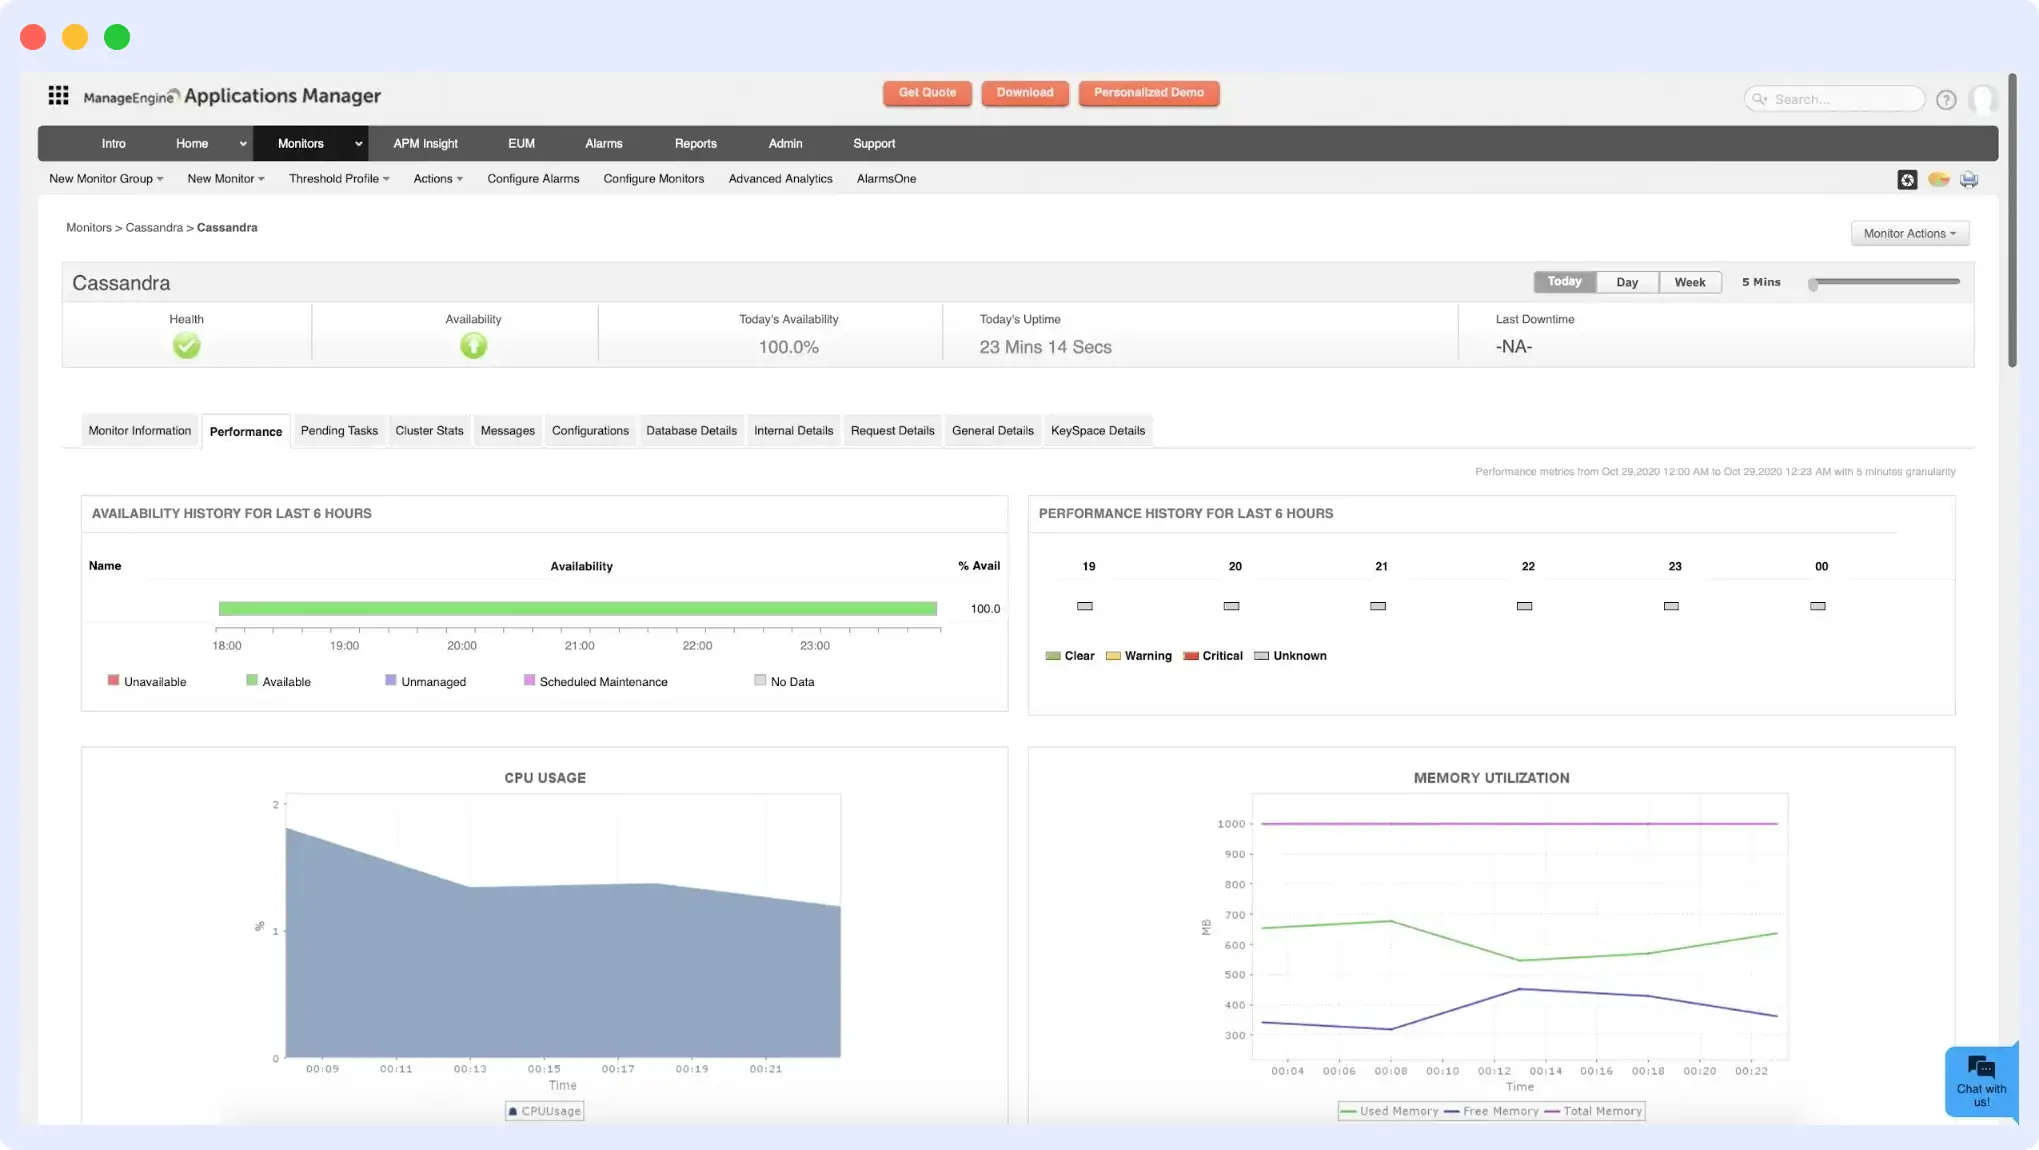Click the green Health status icon for Cassandra
Image resolution: width=2039 pixels, height=1150 pixels.
[x=186, y=345]
